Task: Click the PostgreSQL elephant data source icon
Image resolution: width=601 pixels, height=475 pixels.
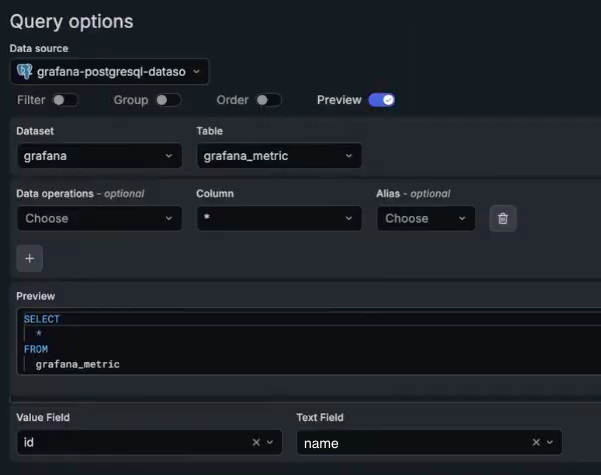Action: pos(25,71)
